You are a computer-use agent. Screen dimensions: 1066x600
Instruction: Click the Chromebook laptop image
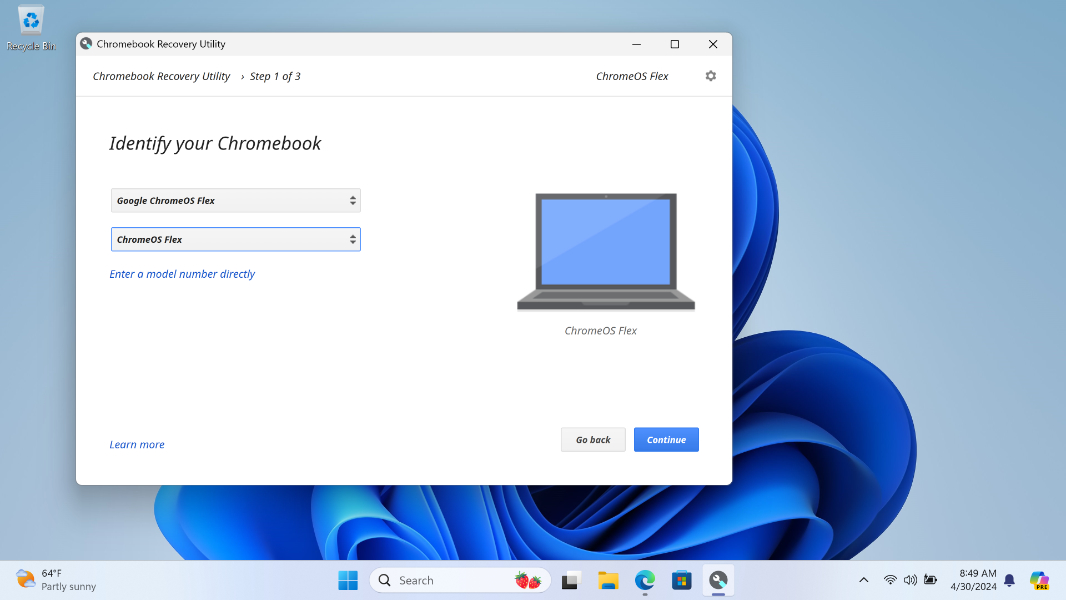[605, 252]
